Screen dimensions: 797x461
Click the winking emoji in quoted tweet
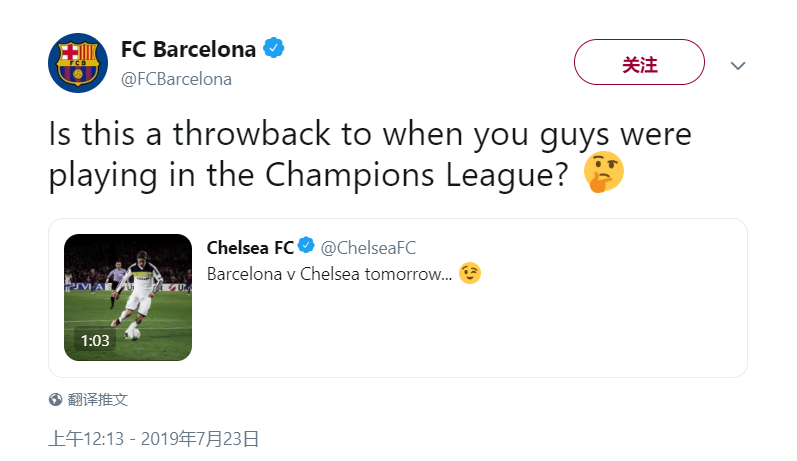470,273
